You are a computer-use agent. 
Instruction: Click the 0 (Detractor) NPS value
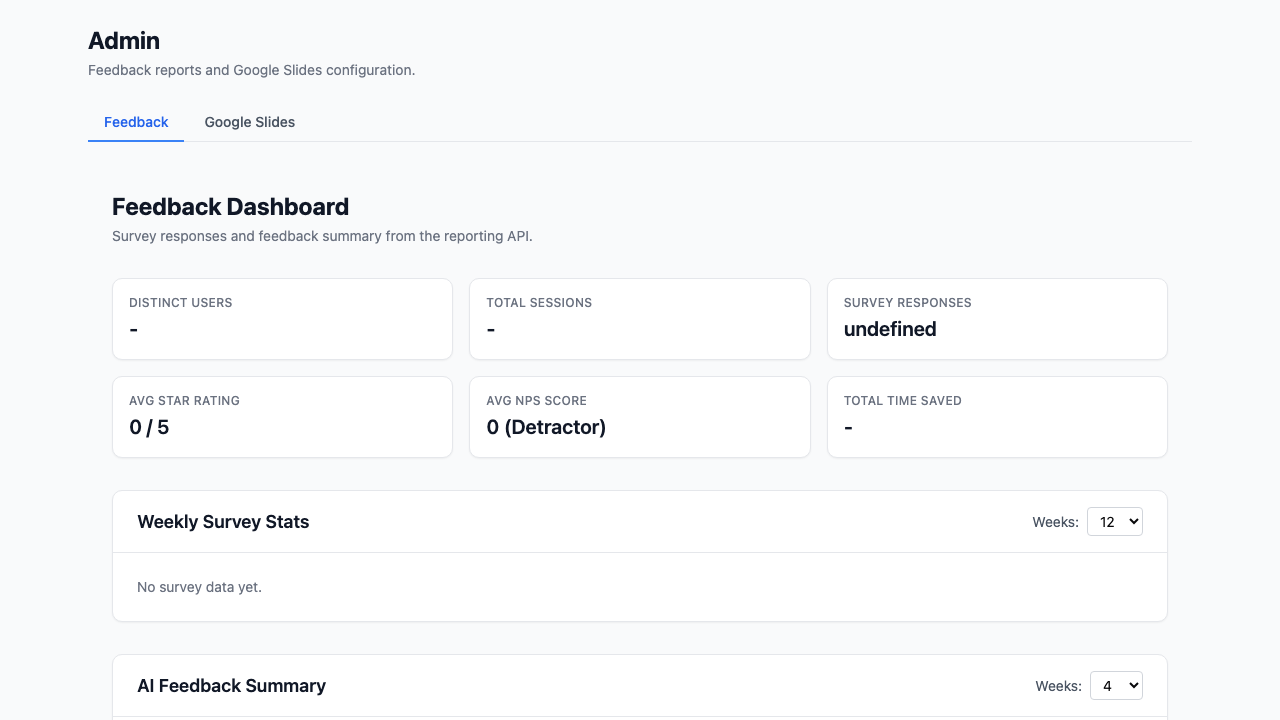click(546, 427)
